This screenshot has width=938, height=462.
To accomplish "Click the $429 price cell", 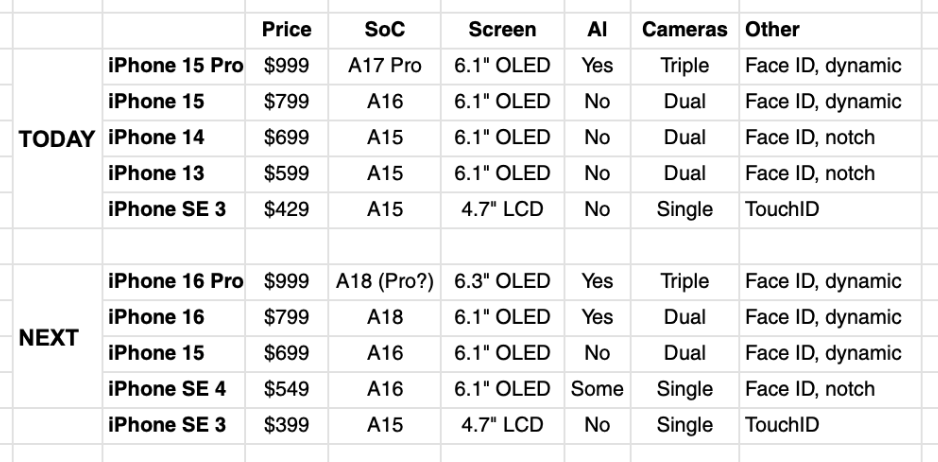I will point(285,210).
